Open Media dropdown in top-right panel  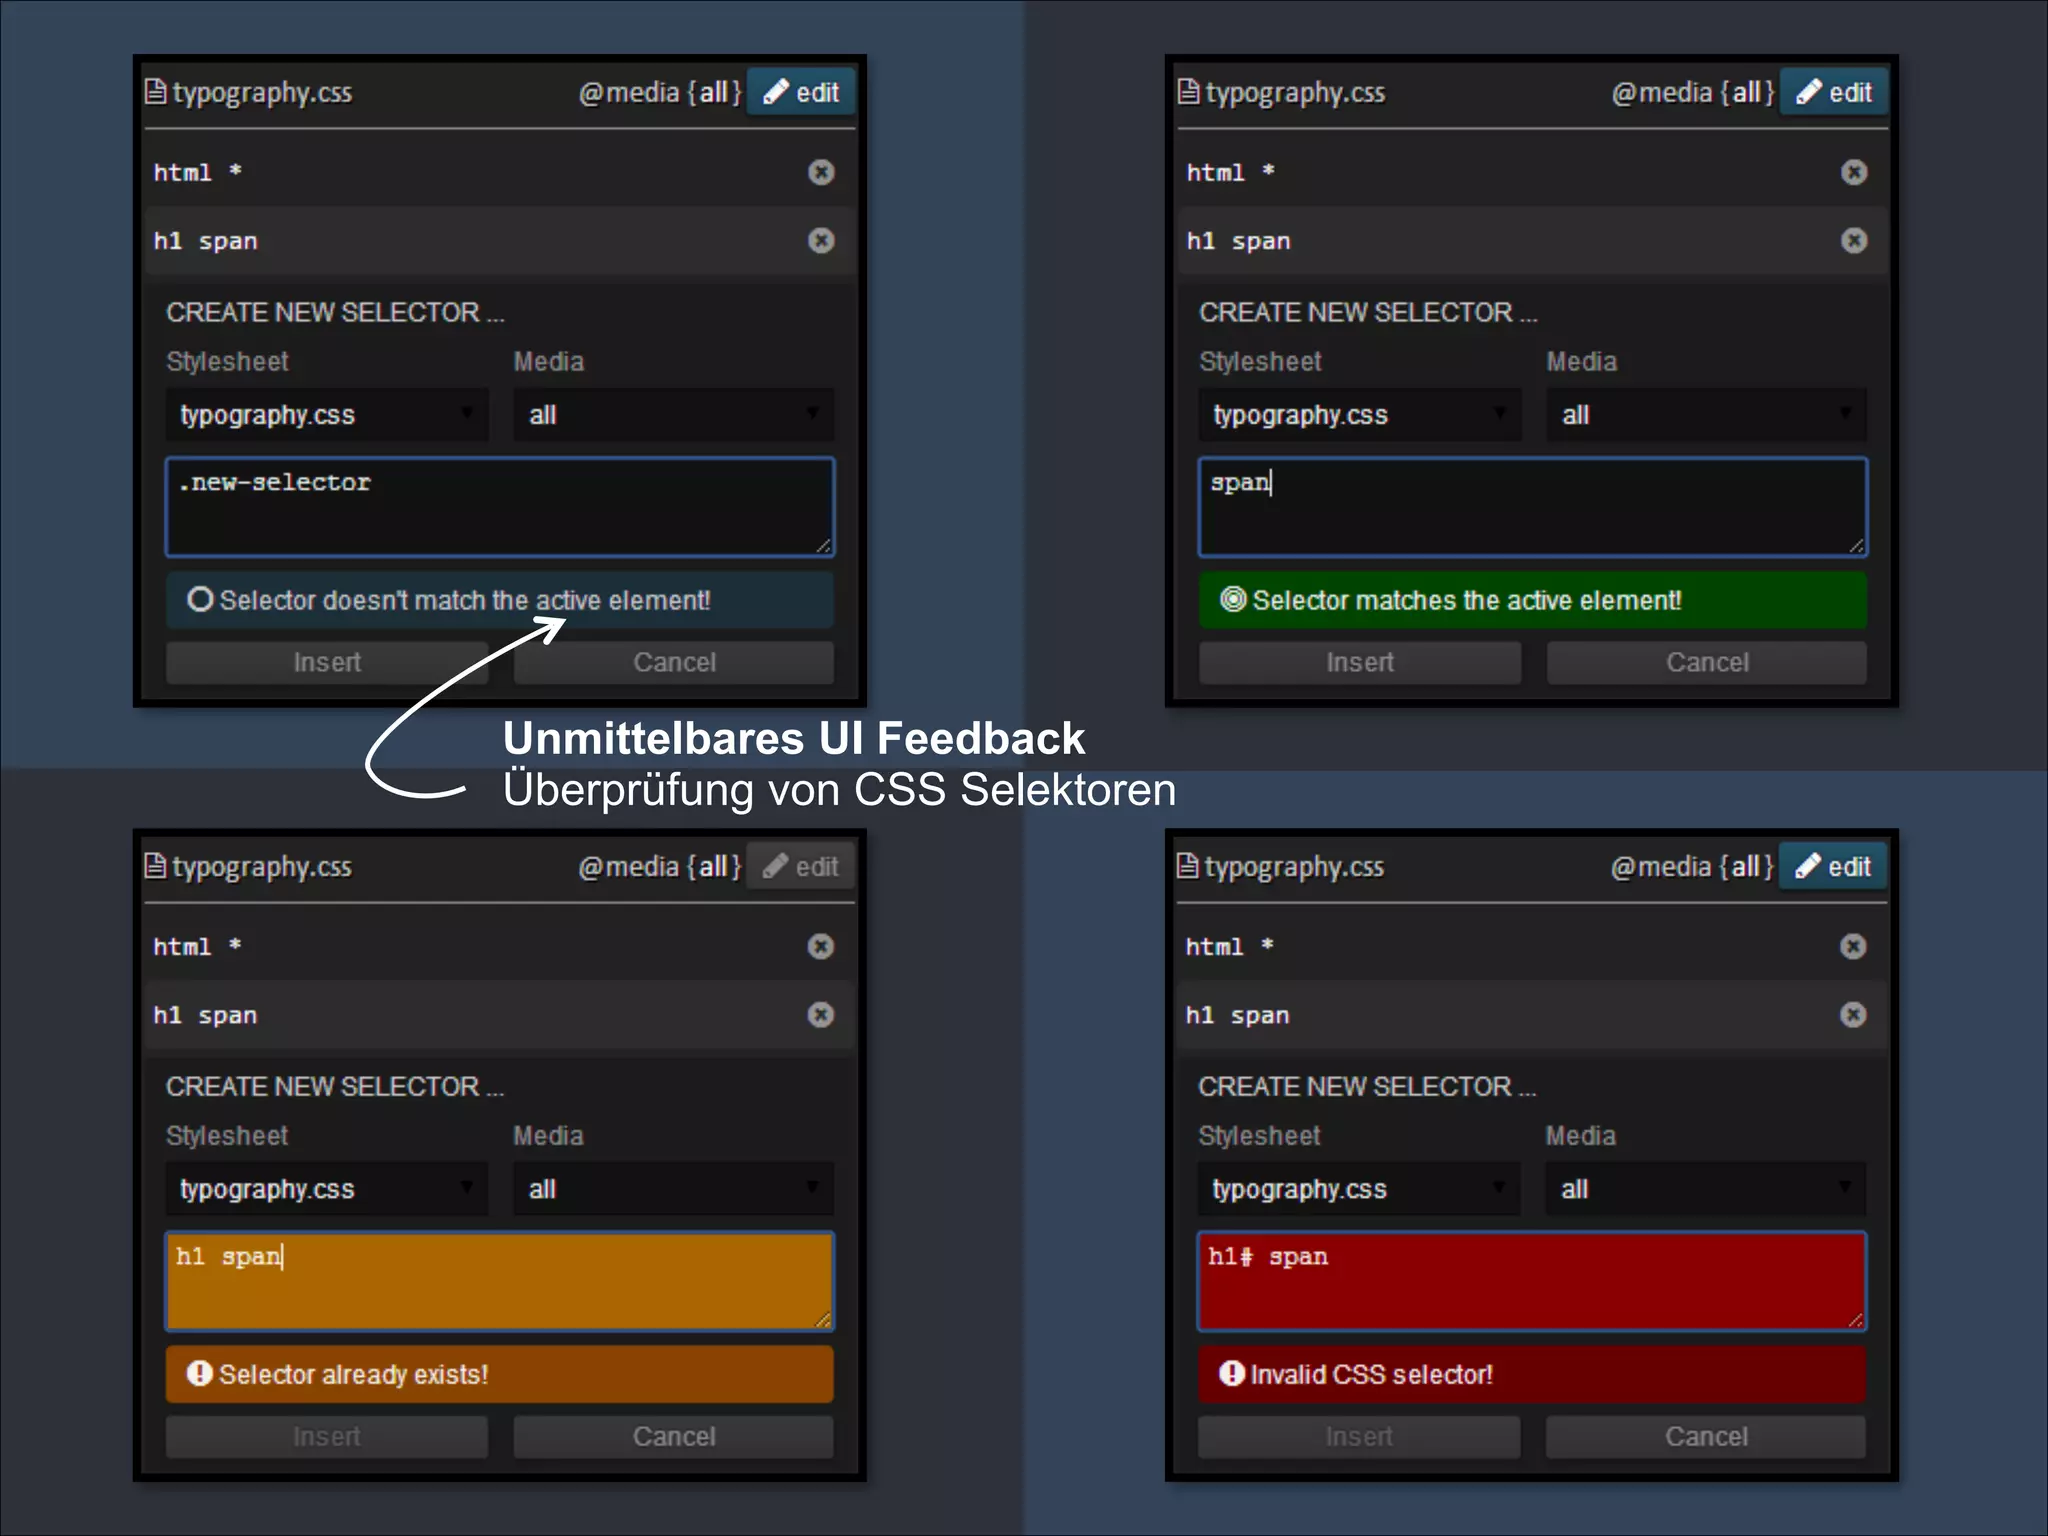point(1707,414)
